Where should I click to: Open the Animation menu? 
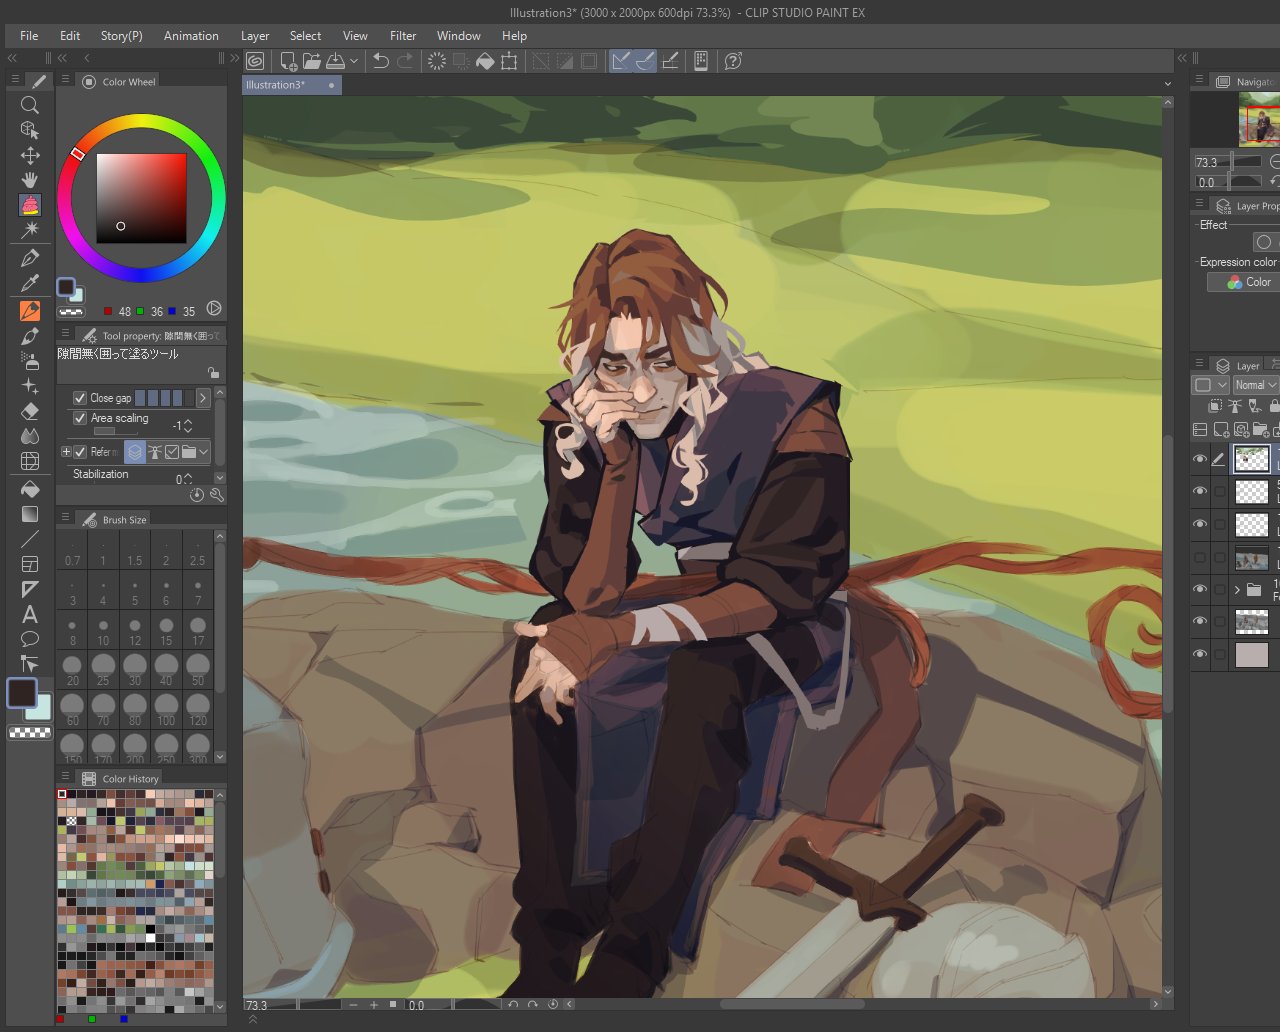(191, 36)
